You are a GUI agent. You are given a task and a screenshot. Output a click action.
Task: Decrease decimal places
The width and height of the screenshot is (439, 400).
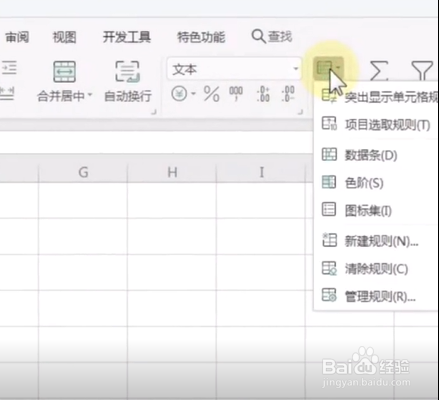288,94
